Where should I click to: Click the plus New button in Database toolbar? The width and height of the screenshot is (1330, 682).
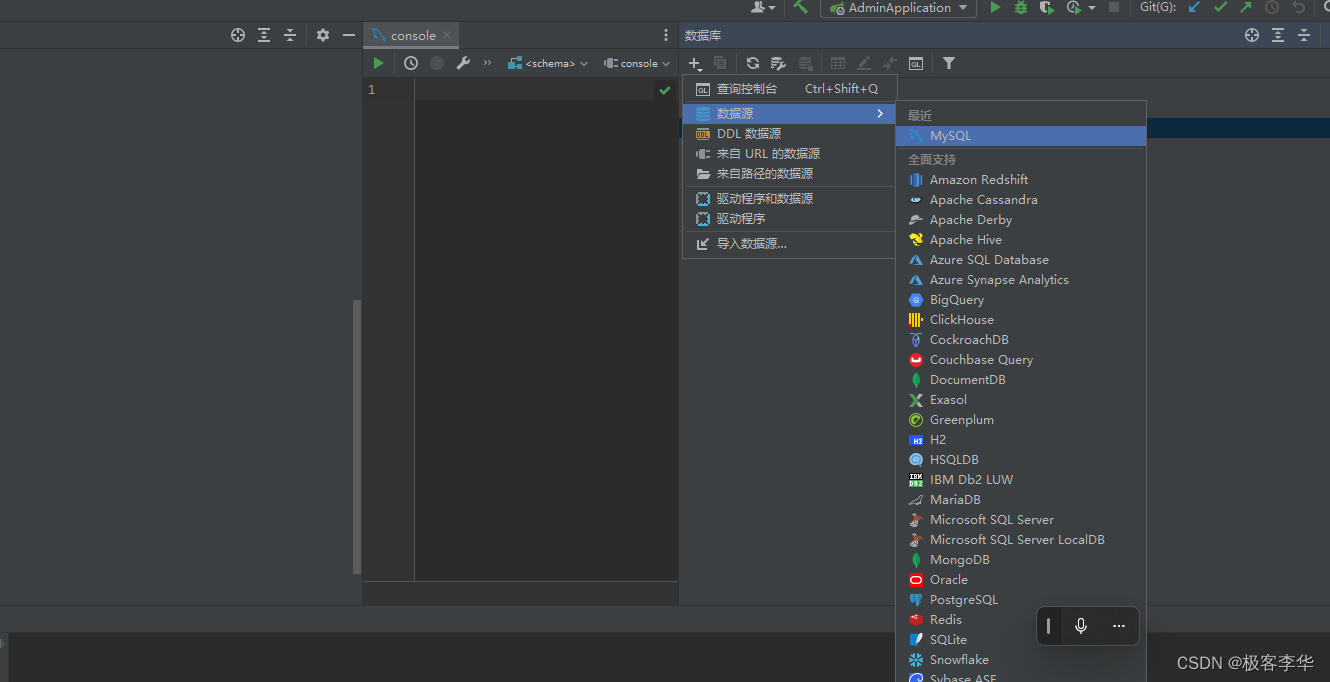[695, 63]
